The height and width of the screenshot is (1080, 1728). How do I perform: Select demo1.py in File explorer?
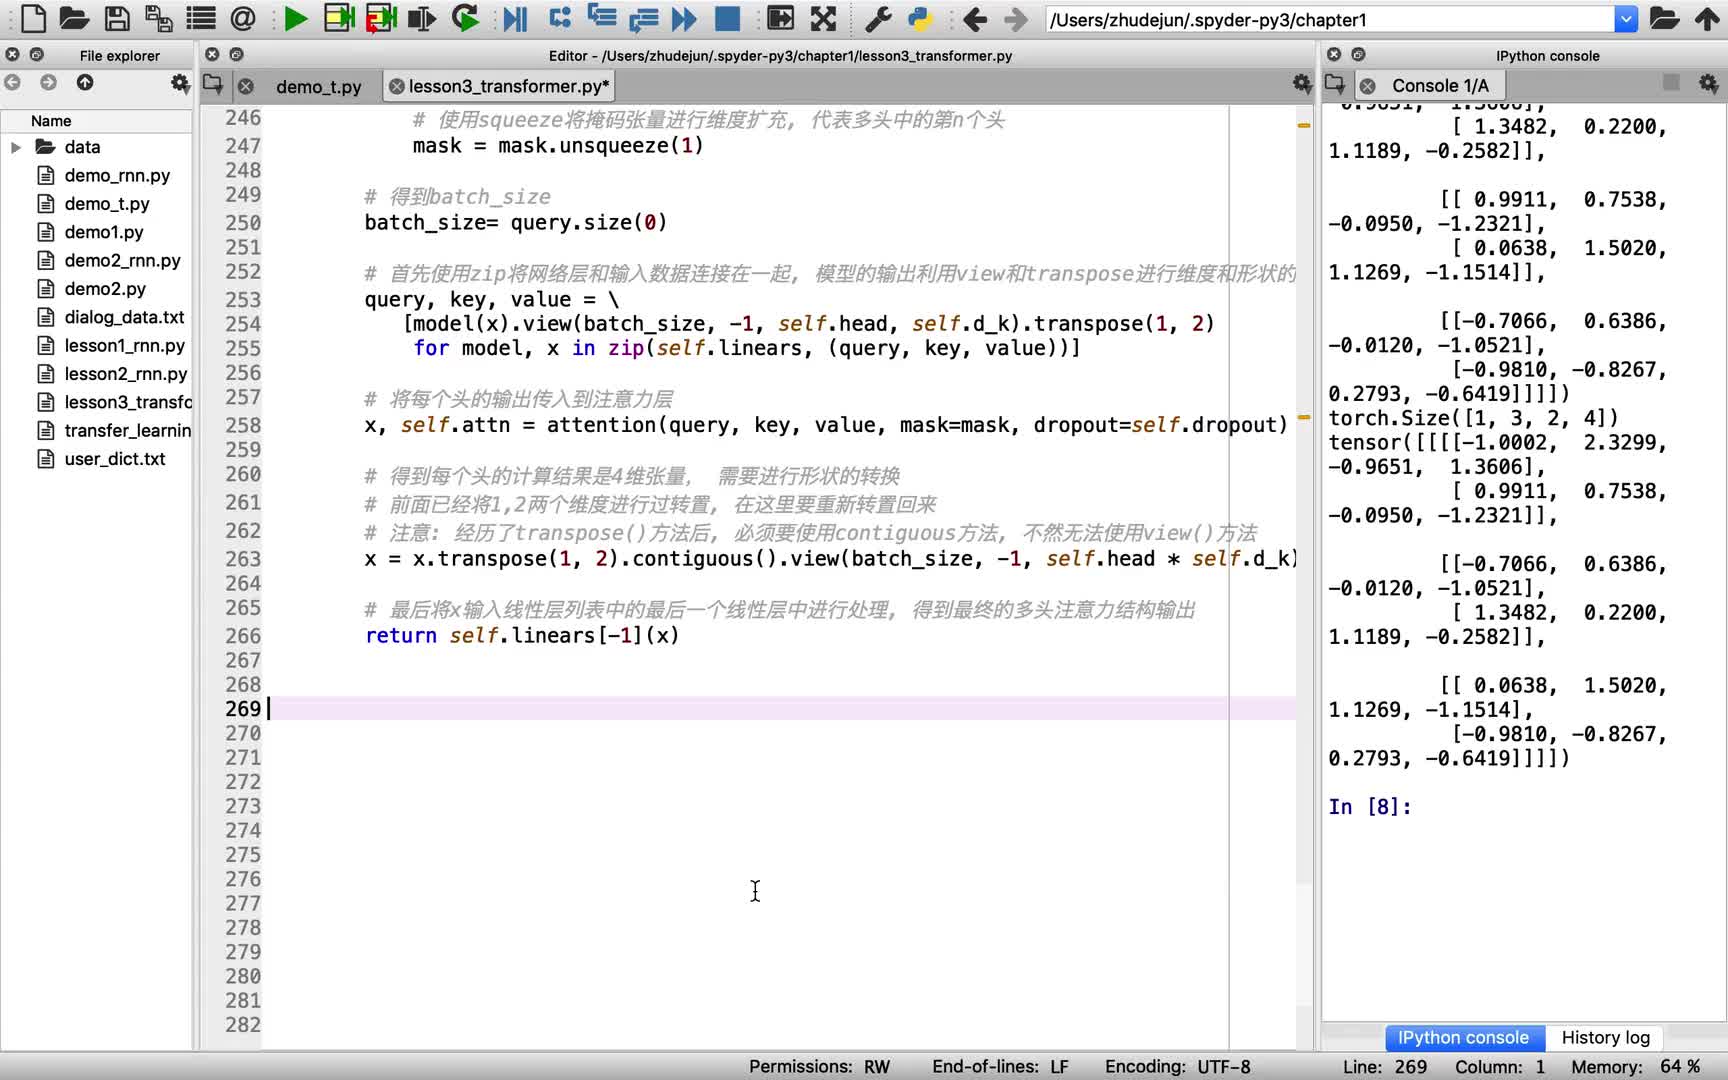pos(104,232)
